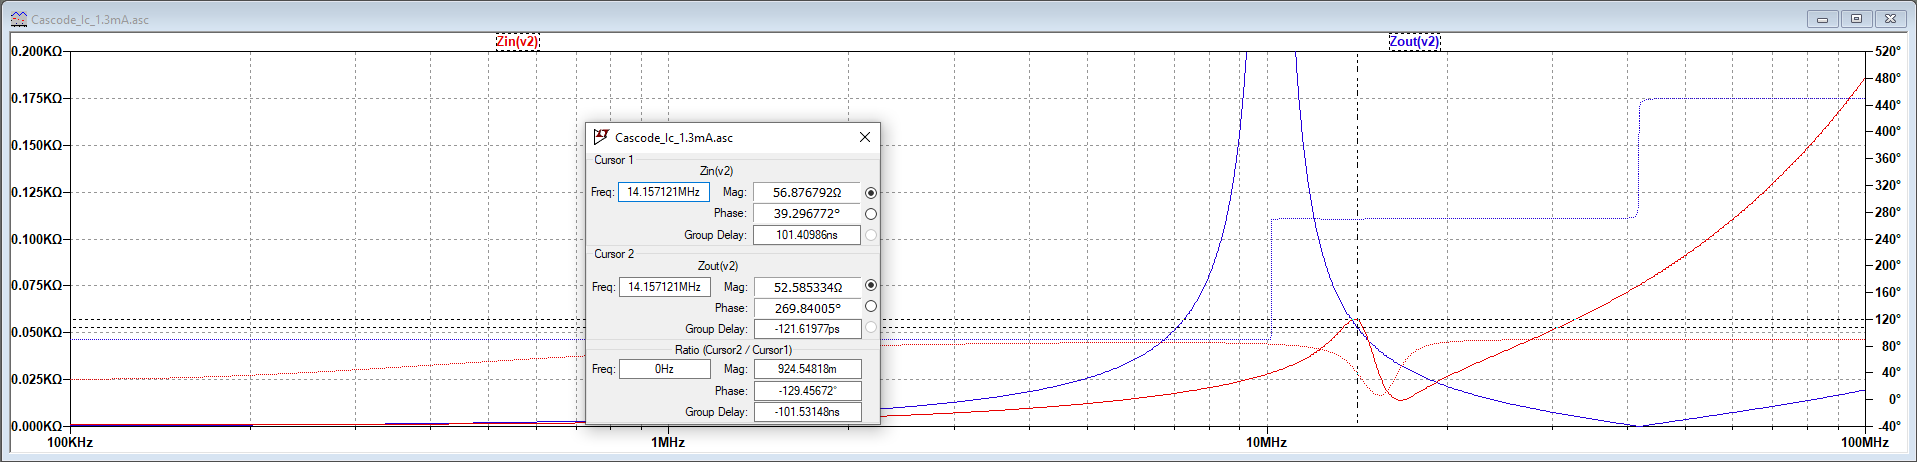The image size is (1917, 462).
Task: Click the 'Zout(v2)' heading under Cursor 2
Action: pyautogui.click(x=718, y=266)
